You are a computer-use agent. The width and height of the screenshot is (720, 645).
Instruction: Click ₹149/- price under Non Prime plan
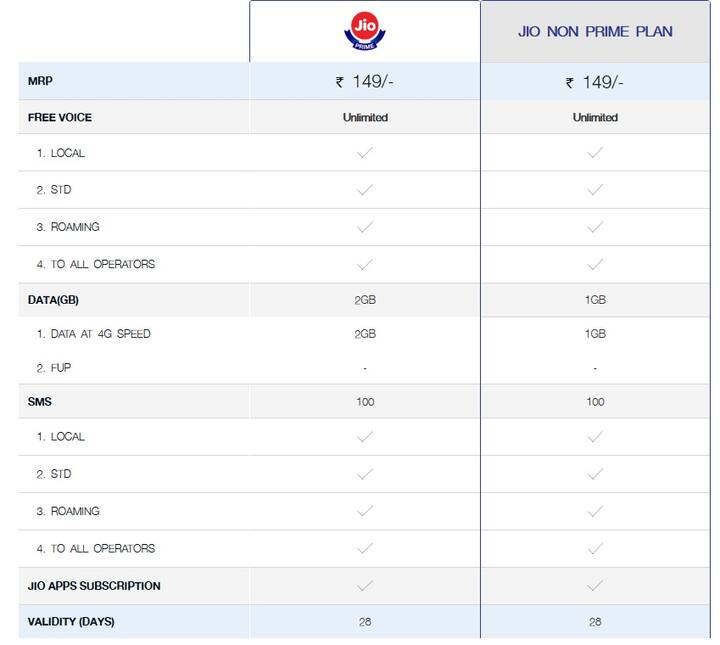pyautogui.click(x=594, y=83)
